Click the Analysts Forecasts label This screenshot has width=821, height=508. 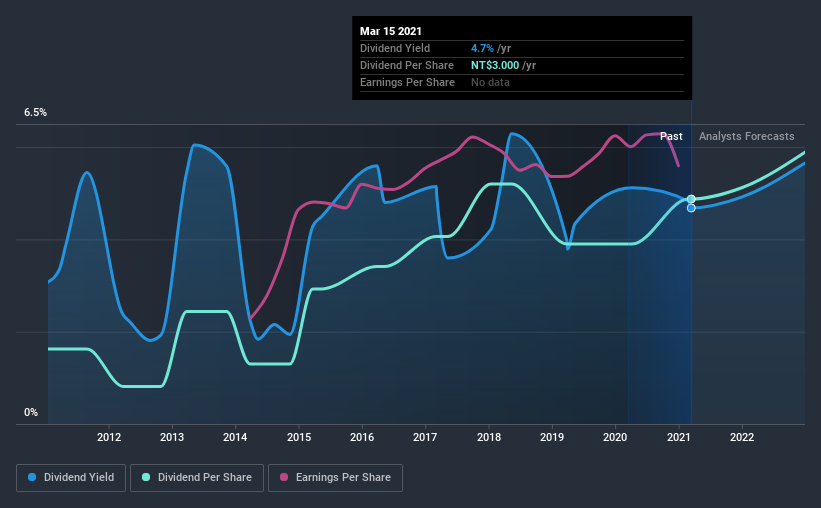click(x=747, y=136)
